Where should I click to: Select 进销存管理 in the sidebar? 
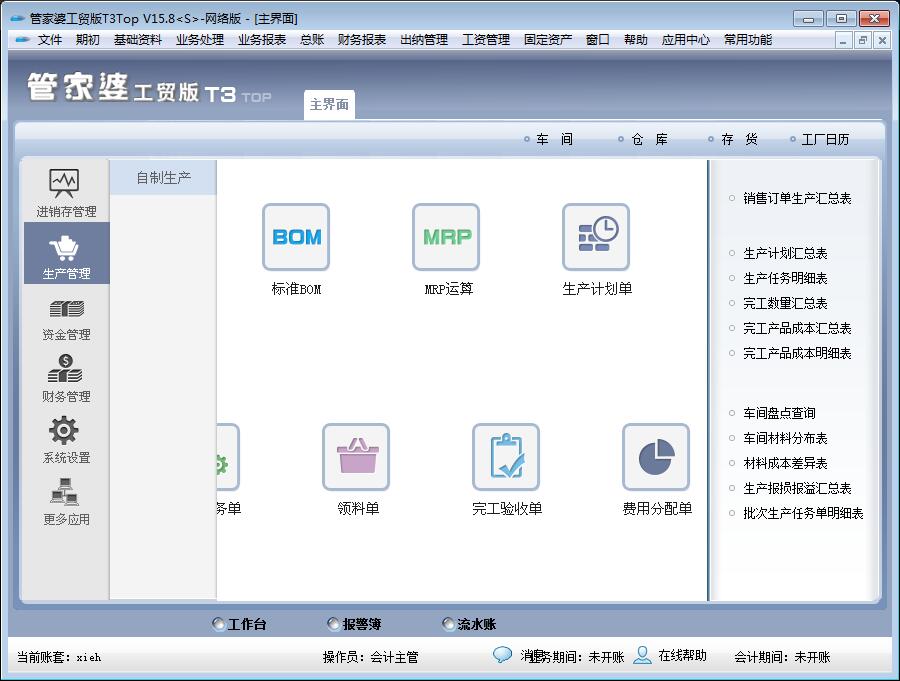tap(66, 193)
